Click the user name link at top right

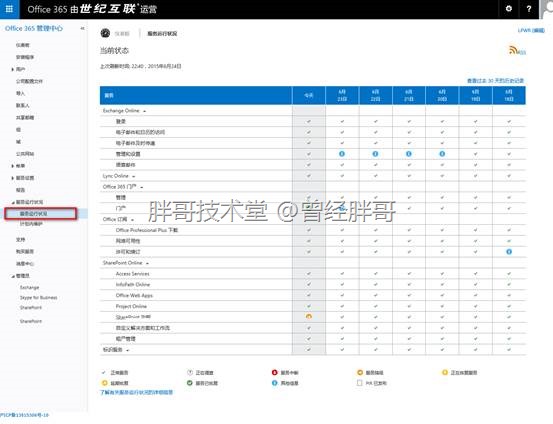click(x=531, y=30)
